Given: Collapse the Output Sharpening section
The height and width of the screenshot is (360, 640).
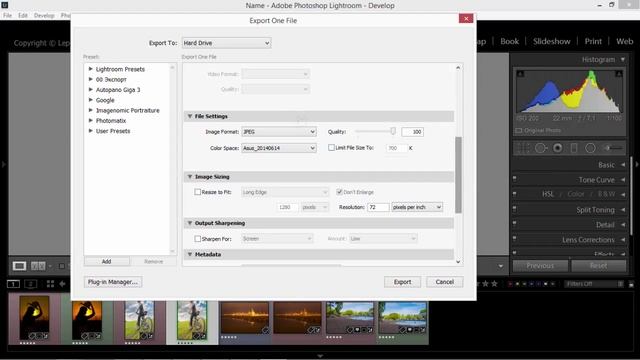Looking at the screenshot, I should coord(190,223).
